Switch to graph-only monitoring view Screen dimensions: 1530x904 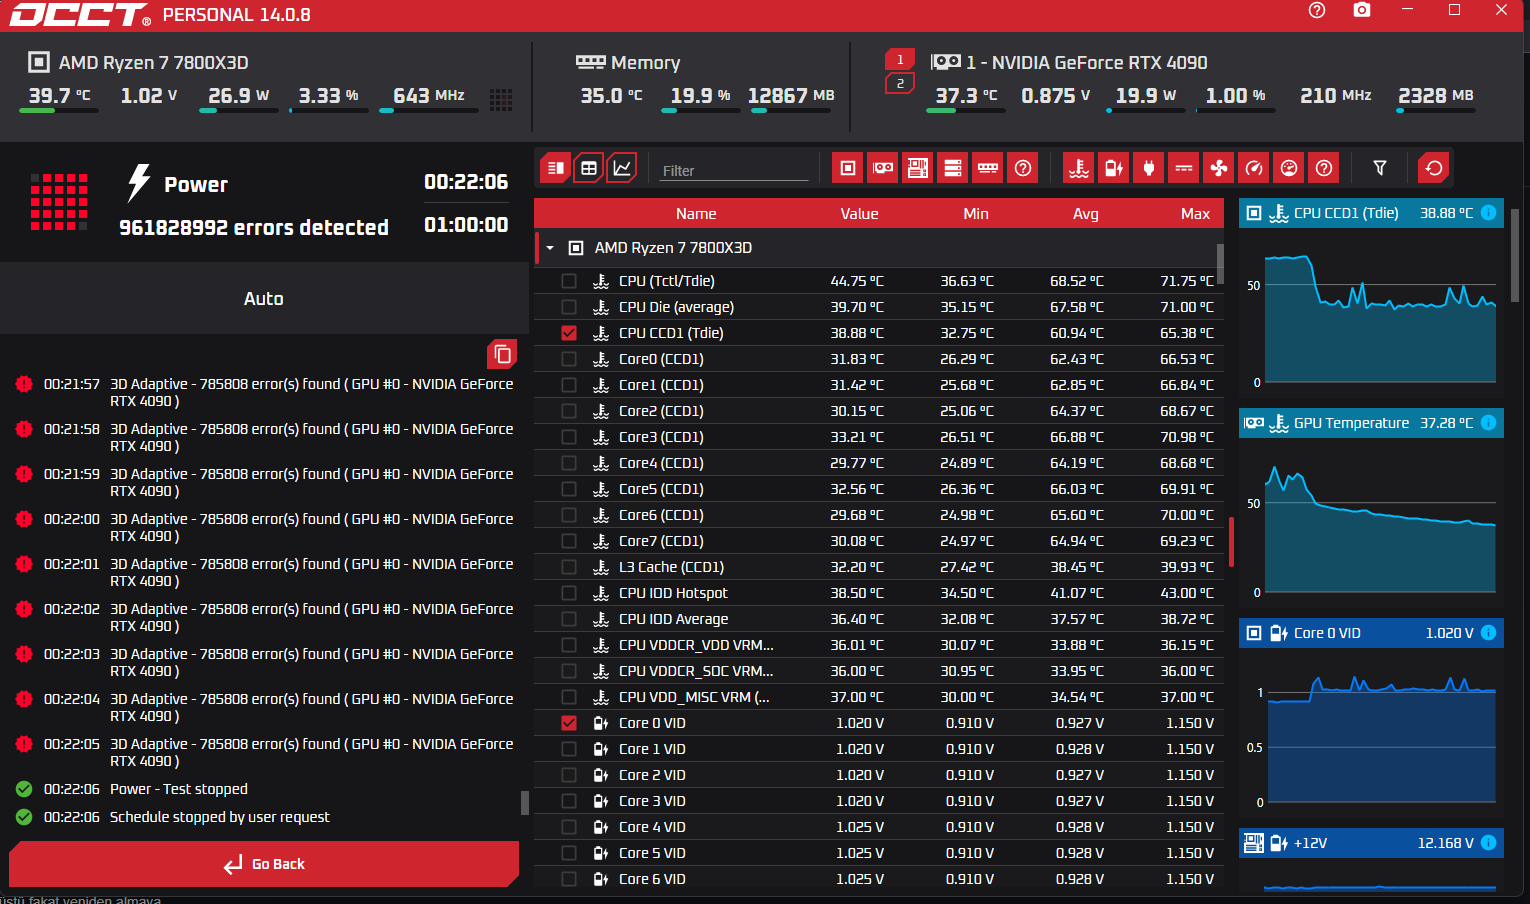click(622, 168)
